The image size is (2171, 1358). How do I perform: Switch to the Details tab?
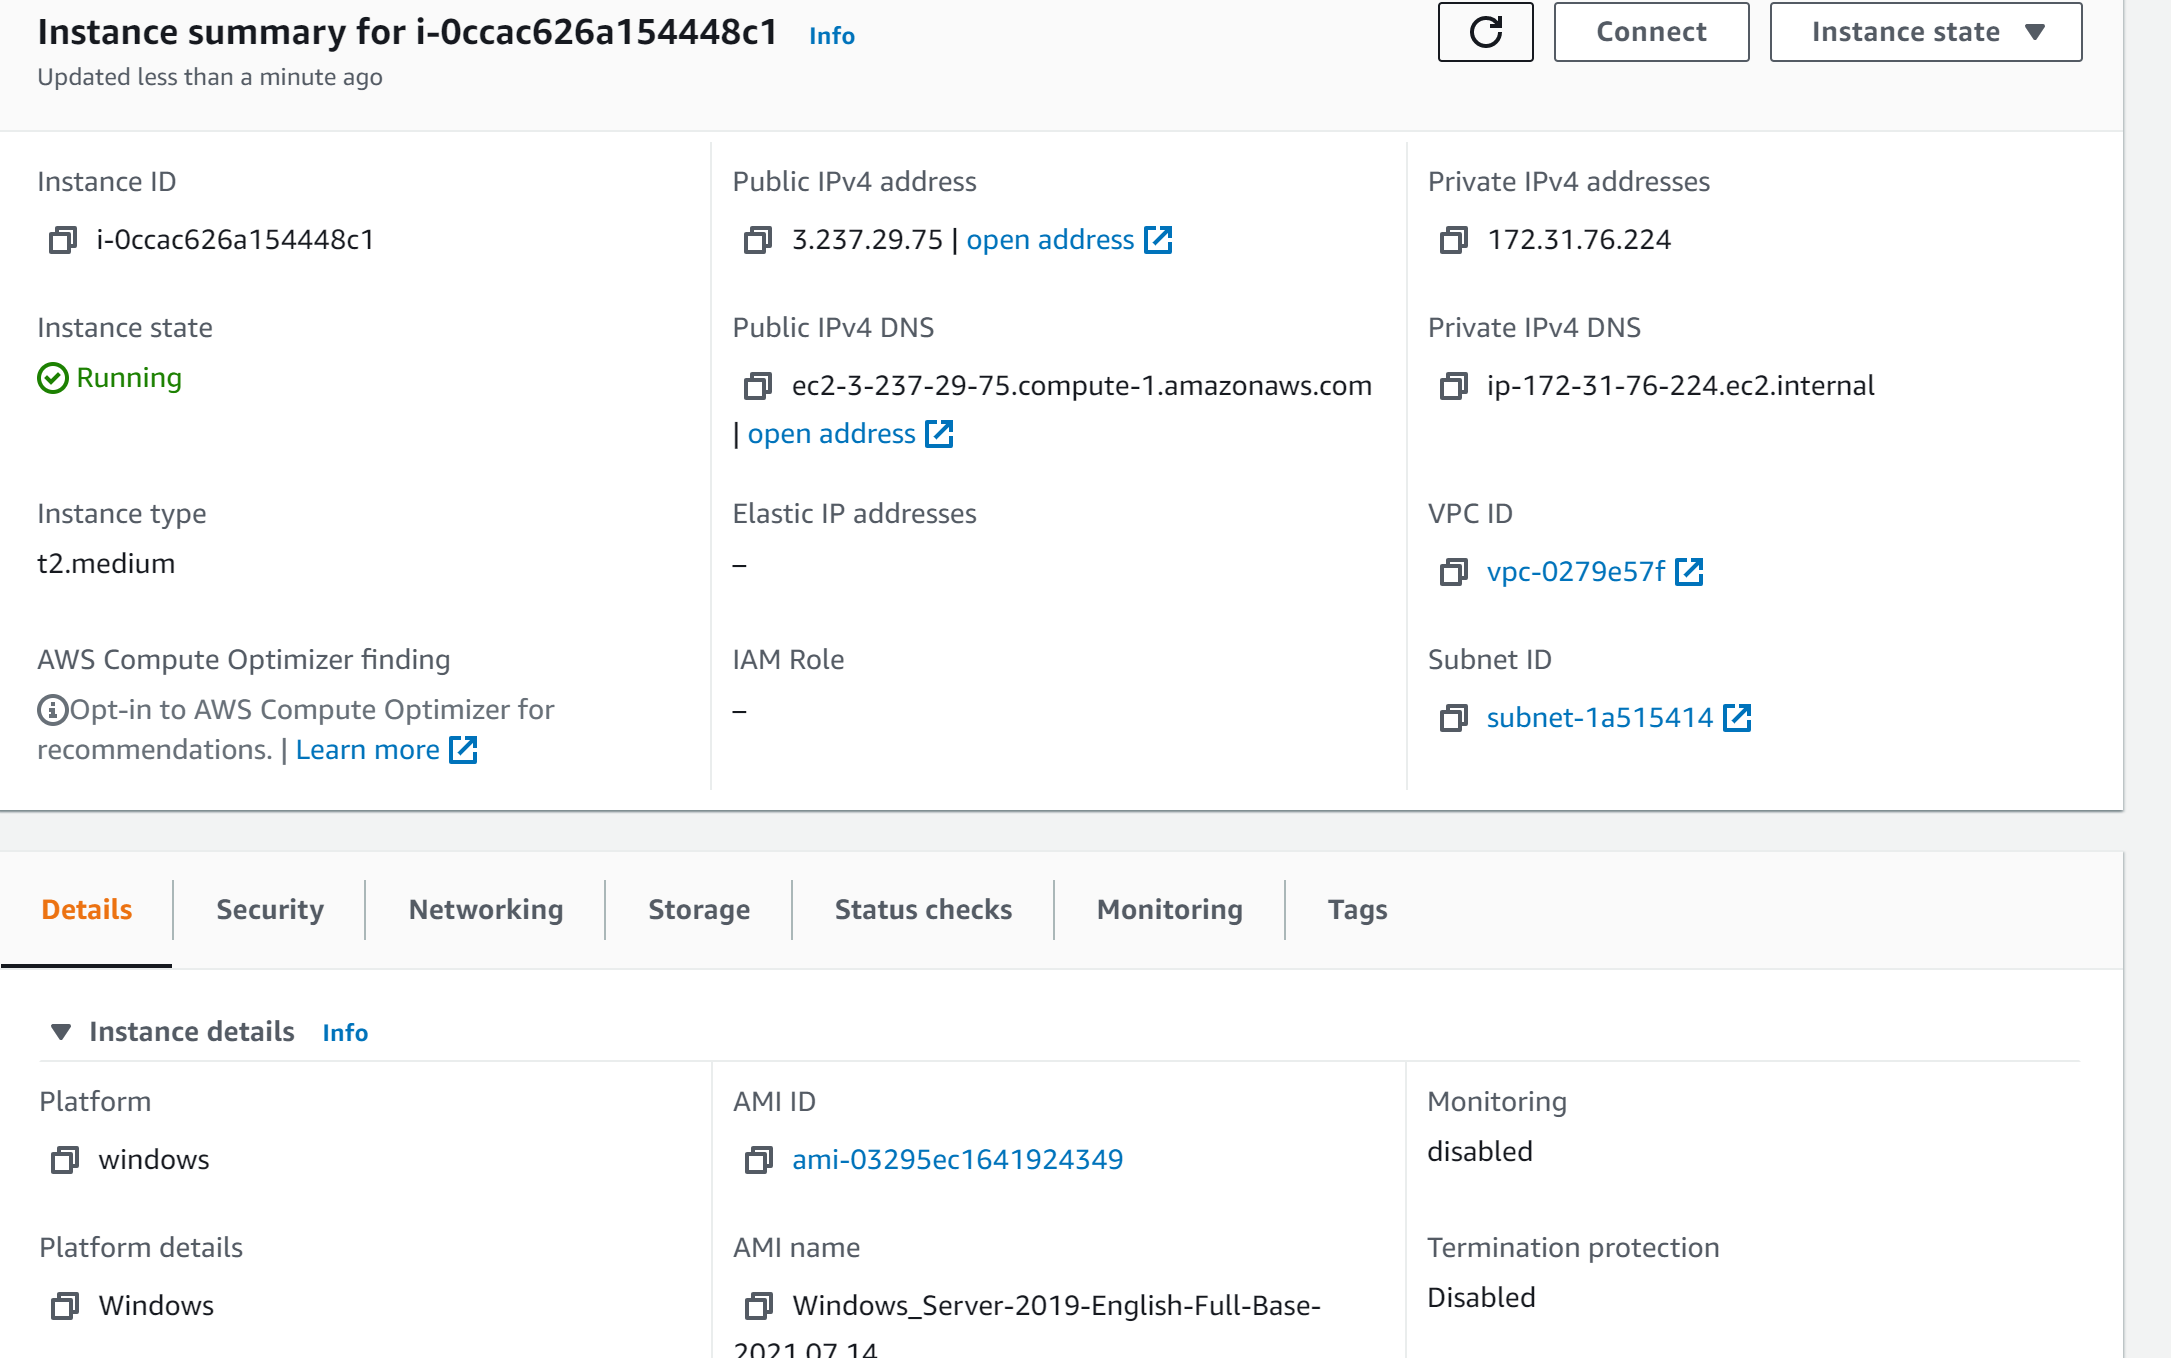point(87,910)
